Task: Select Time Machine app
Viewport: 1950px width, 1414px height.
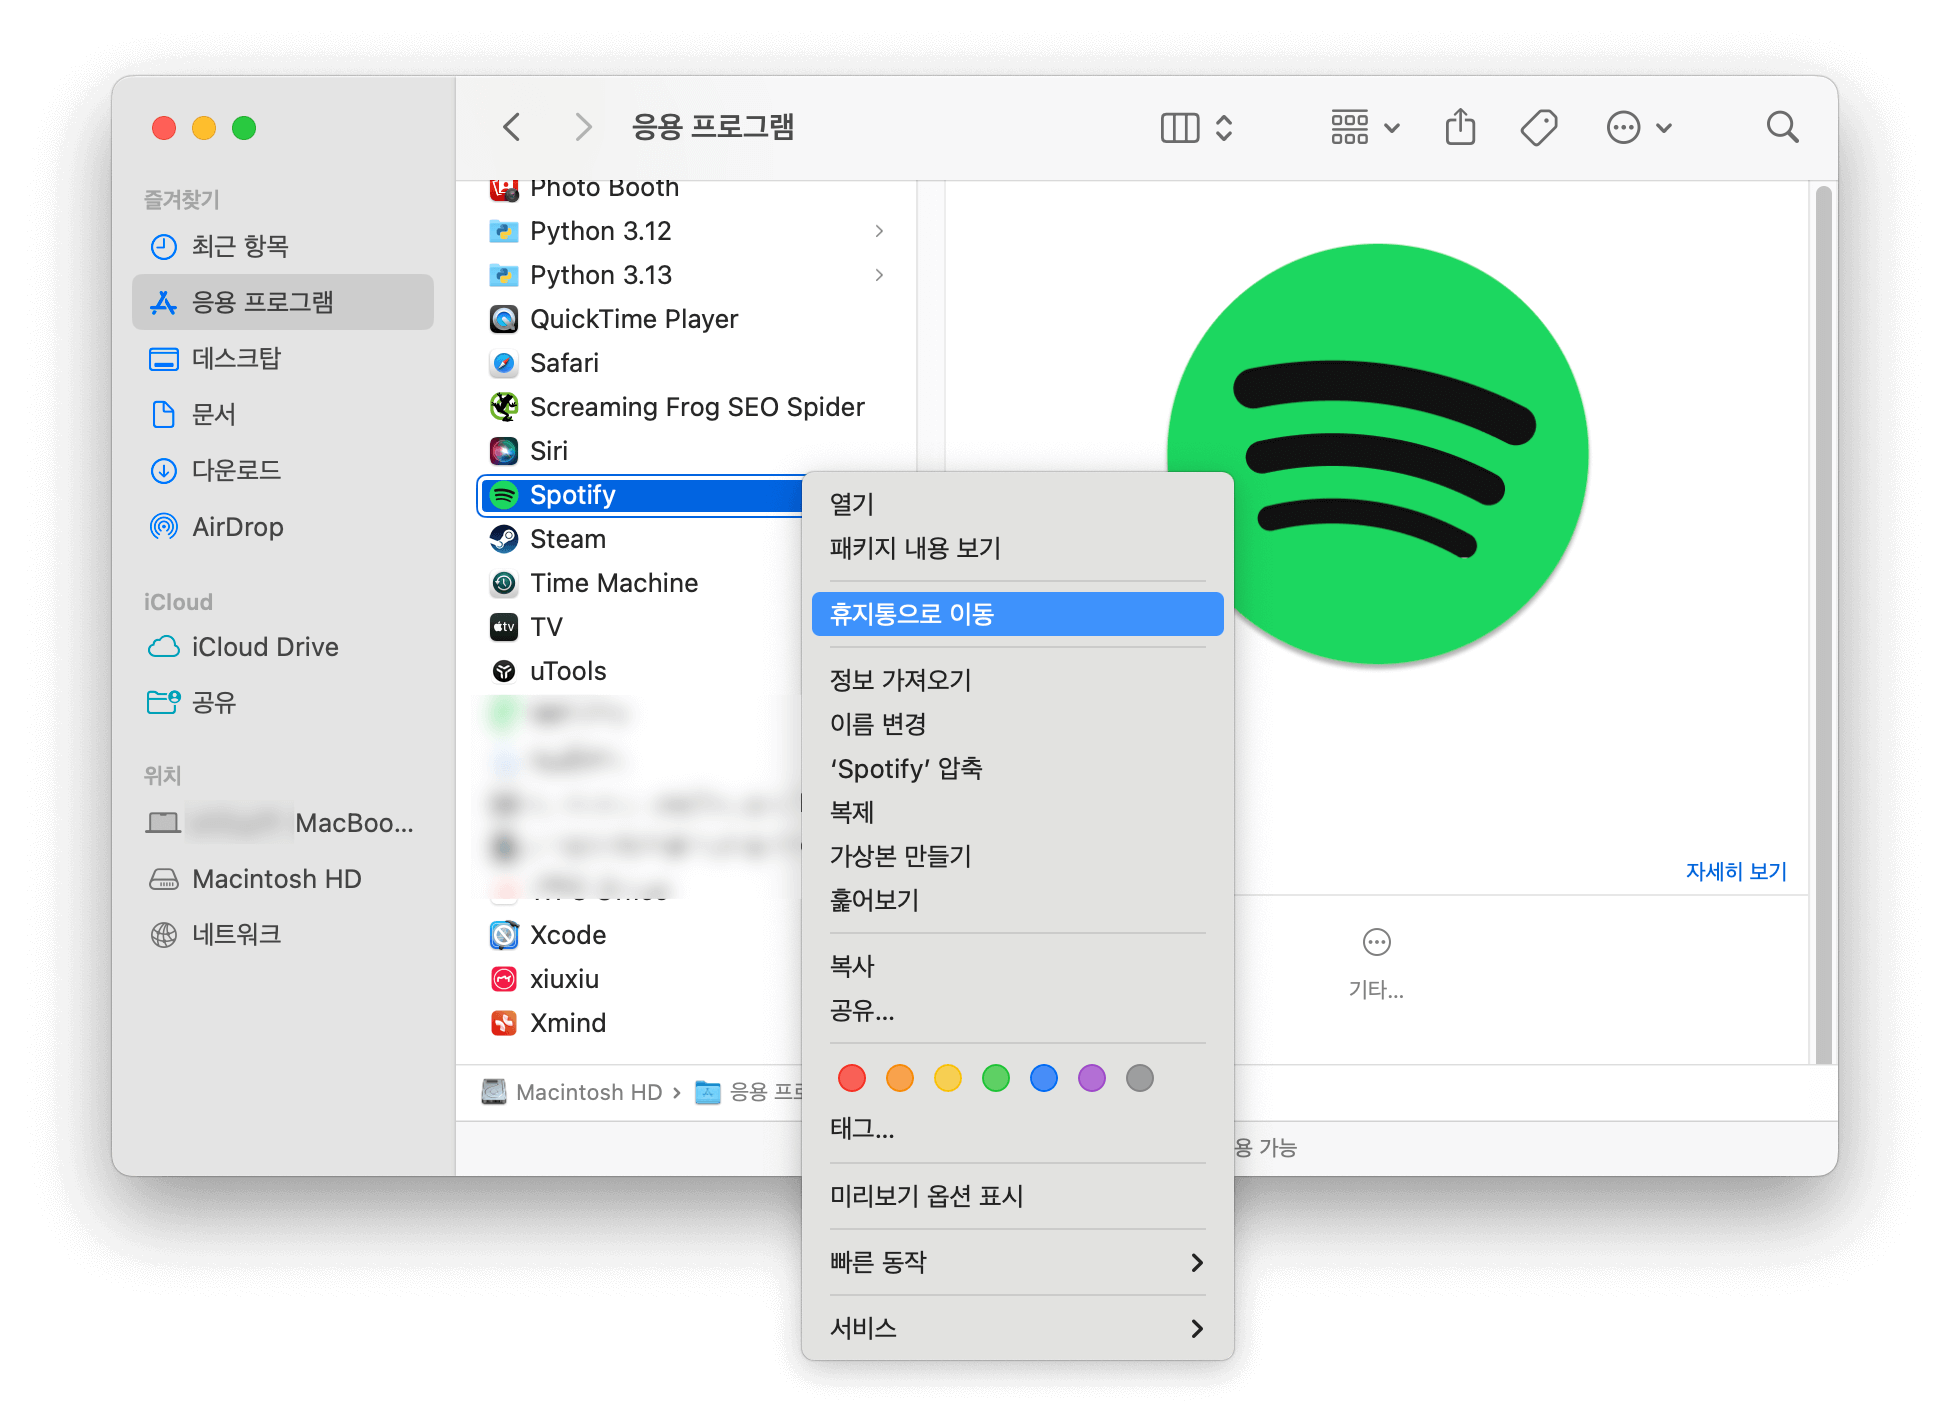Action: click(x=641, y=583)
